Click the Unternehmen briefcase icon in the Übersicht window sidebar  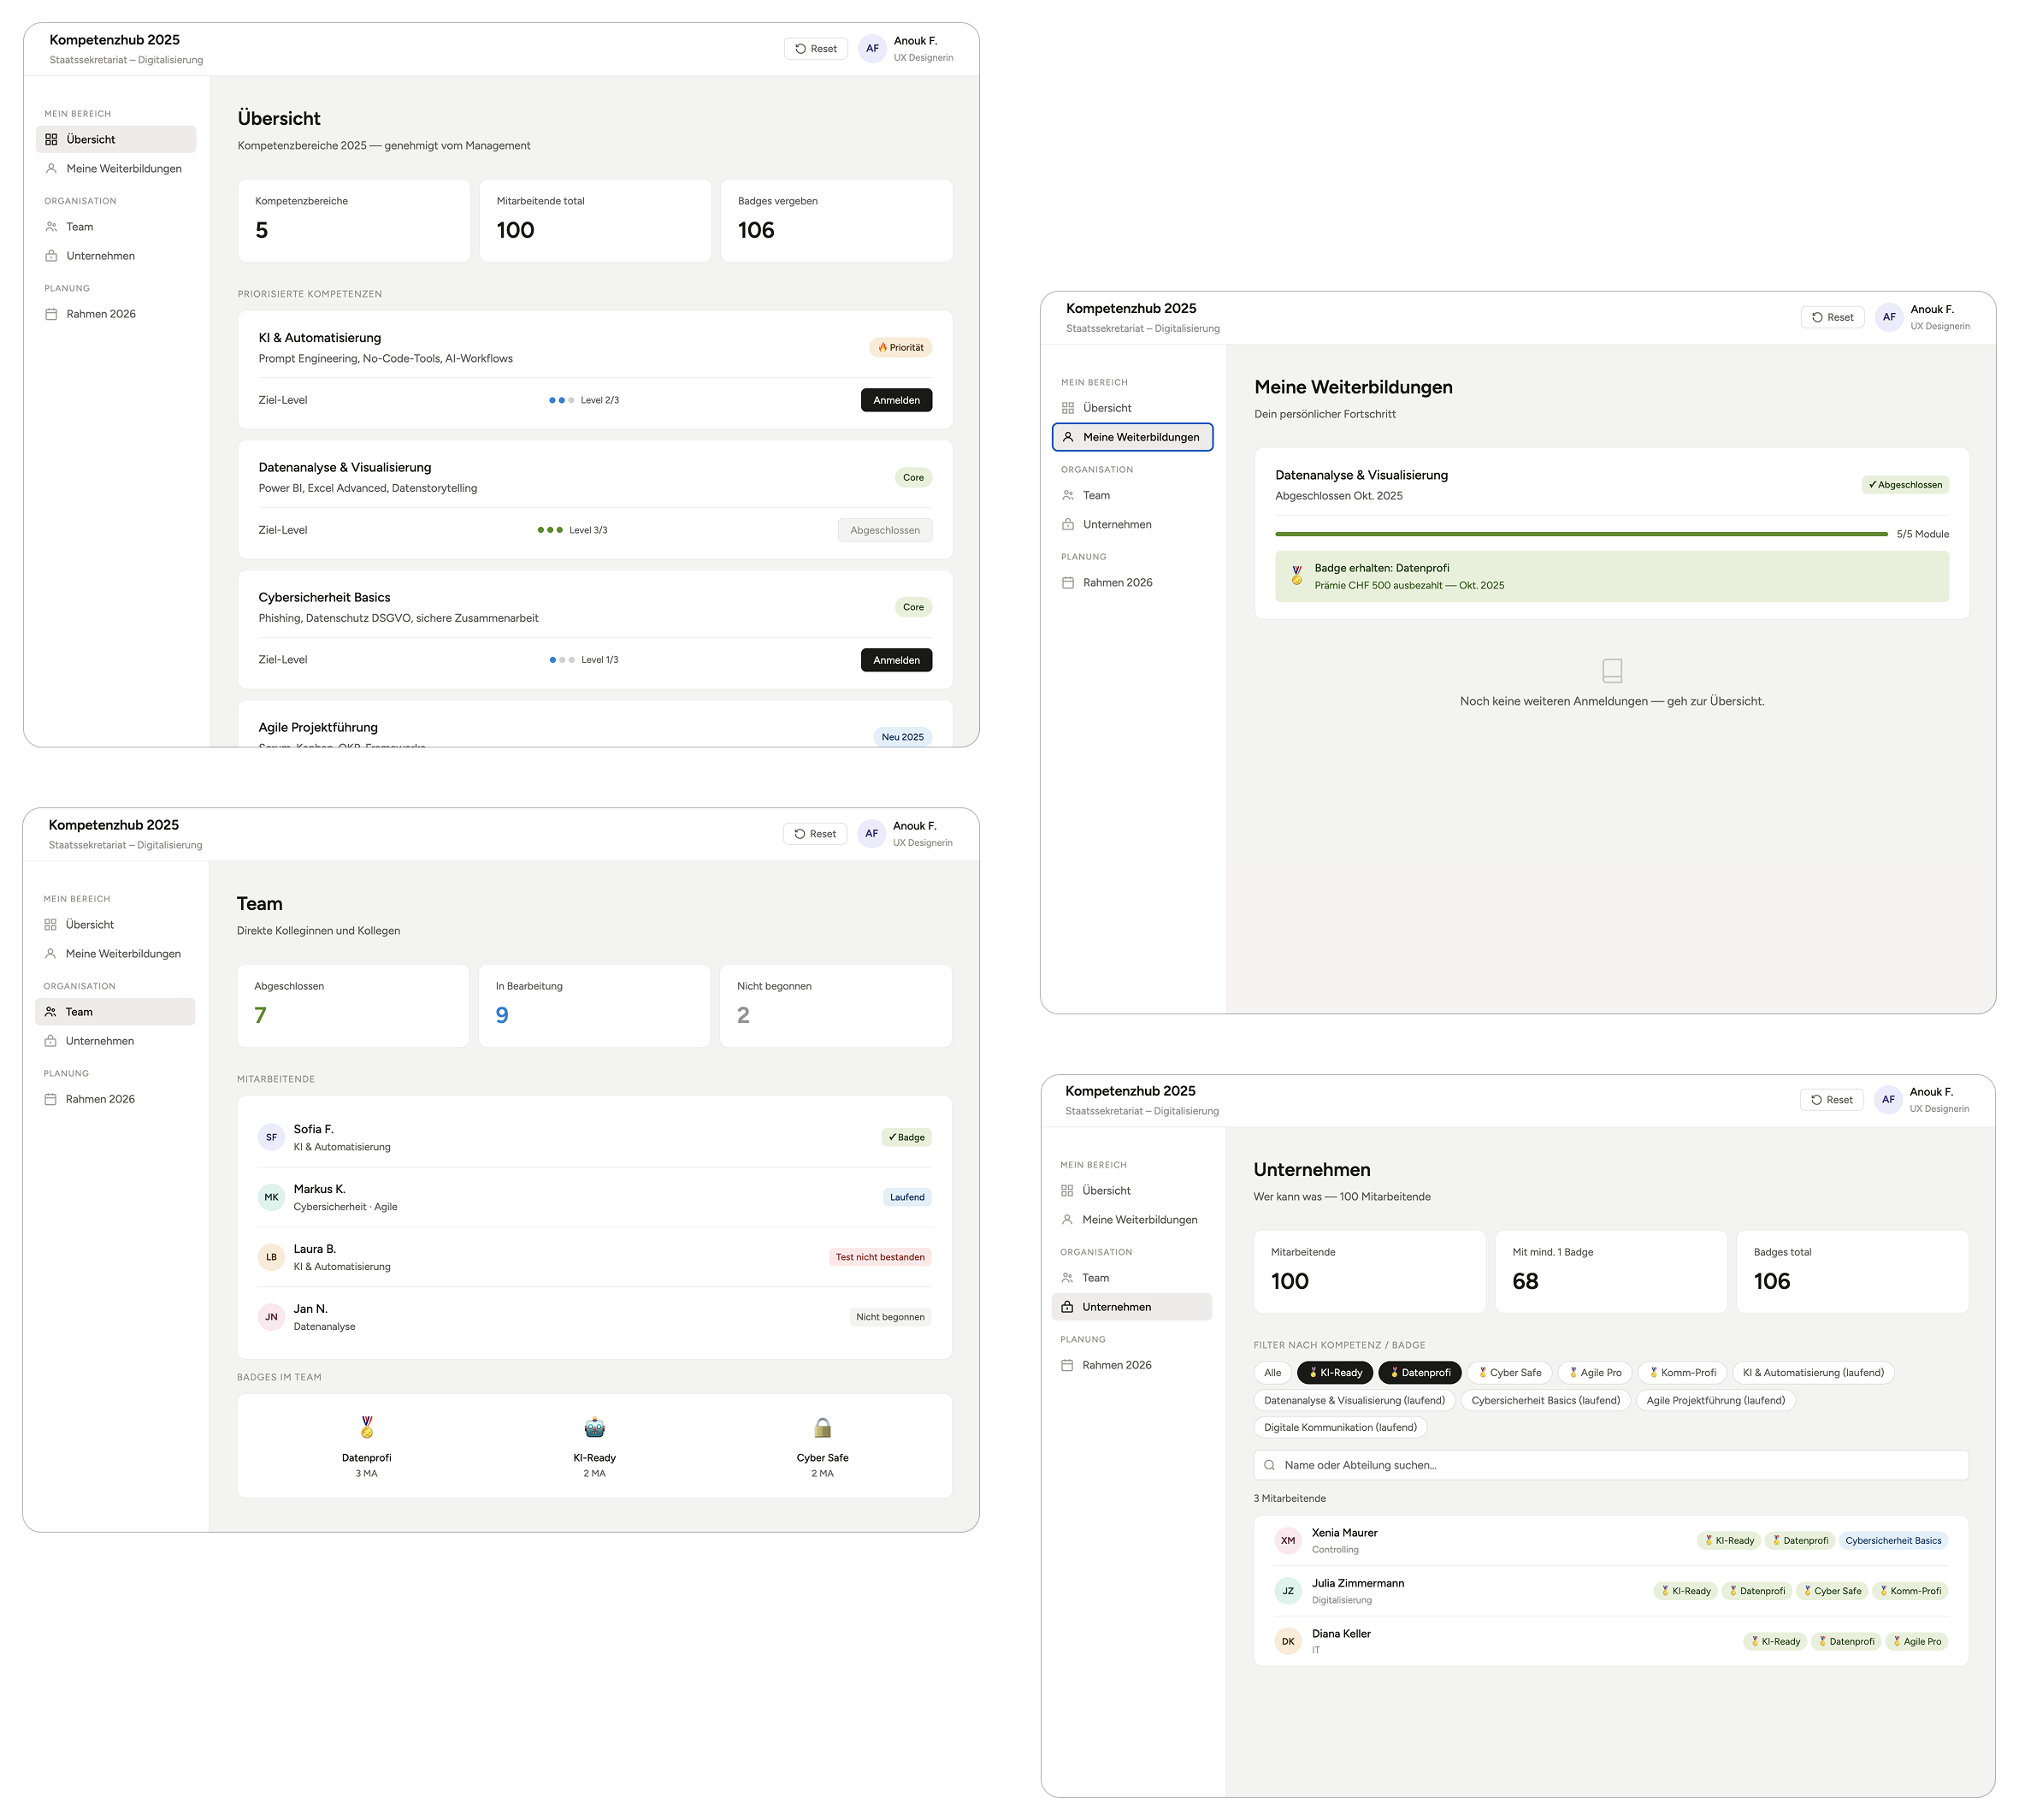point(51,256)
